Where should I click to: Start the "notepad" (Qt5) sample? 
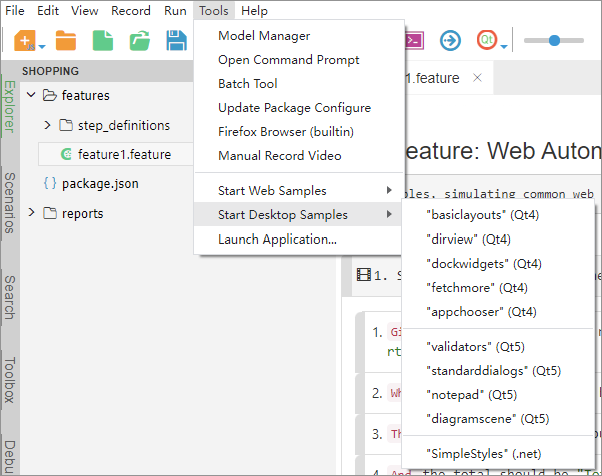coord(498,395)
